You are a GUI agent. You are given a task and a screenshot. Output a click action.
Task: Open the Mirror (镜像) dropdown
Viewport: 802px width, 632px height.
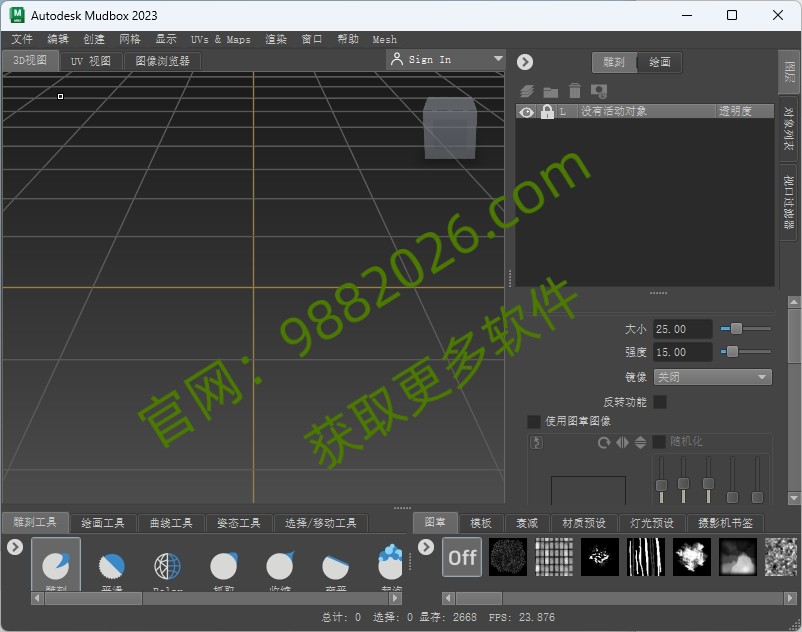(712, 377)
